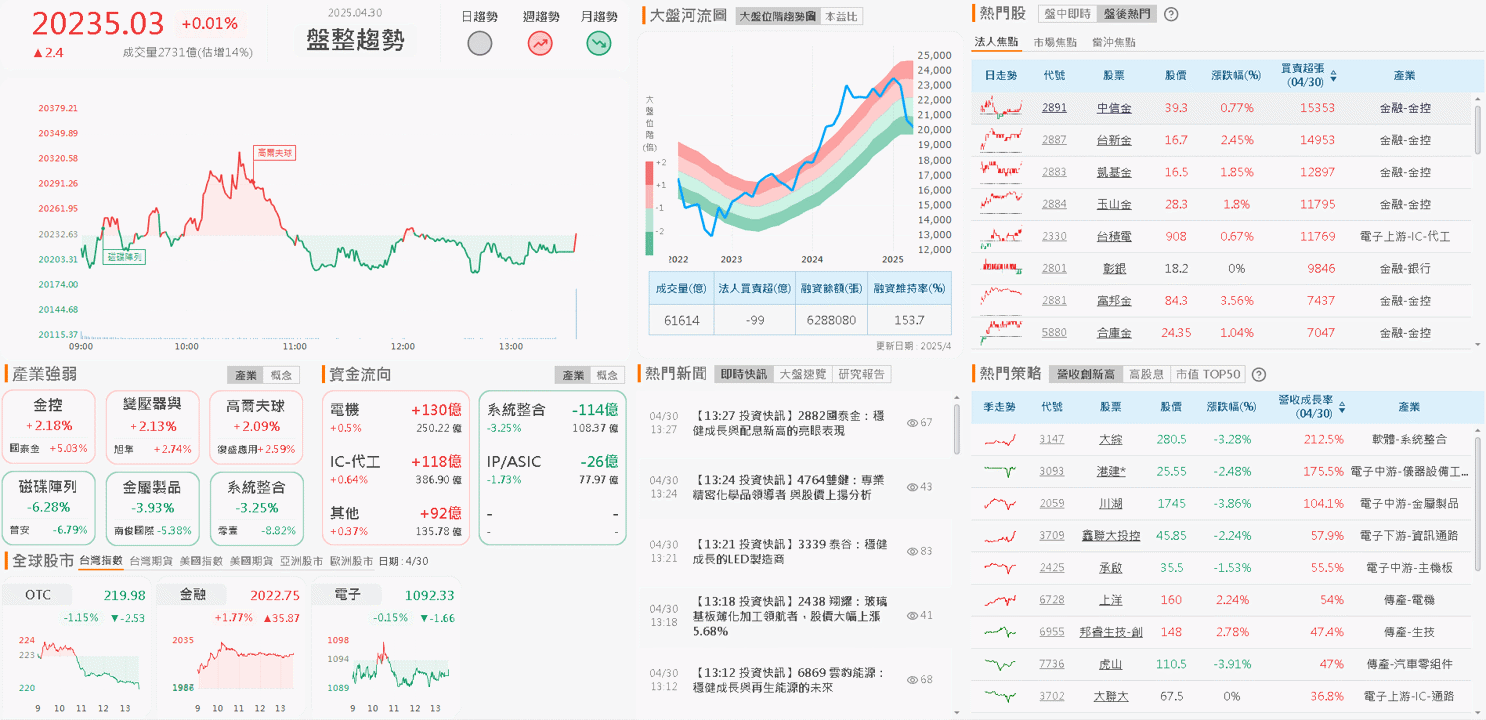Open 台新金 stock link
This screenshot has width=1486, height=720.
[x=1114, y=140]
